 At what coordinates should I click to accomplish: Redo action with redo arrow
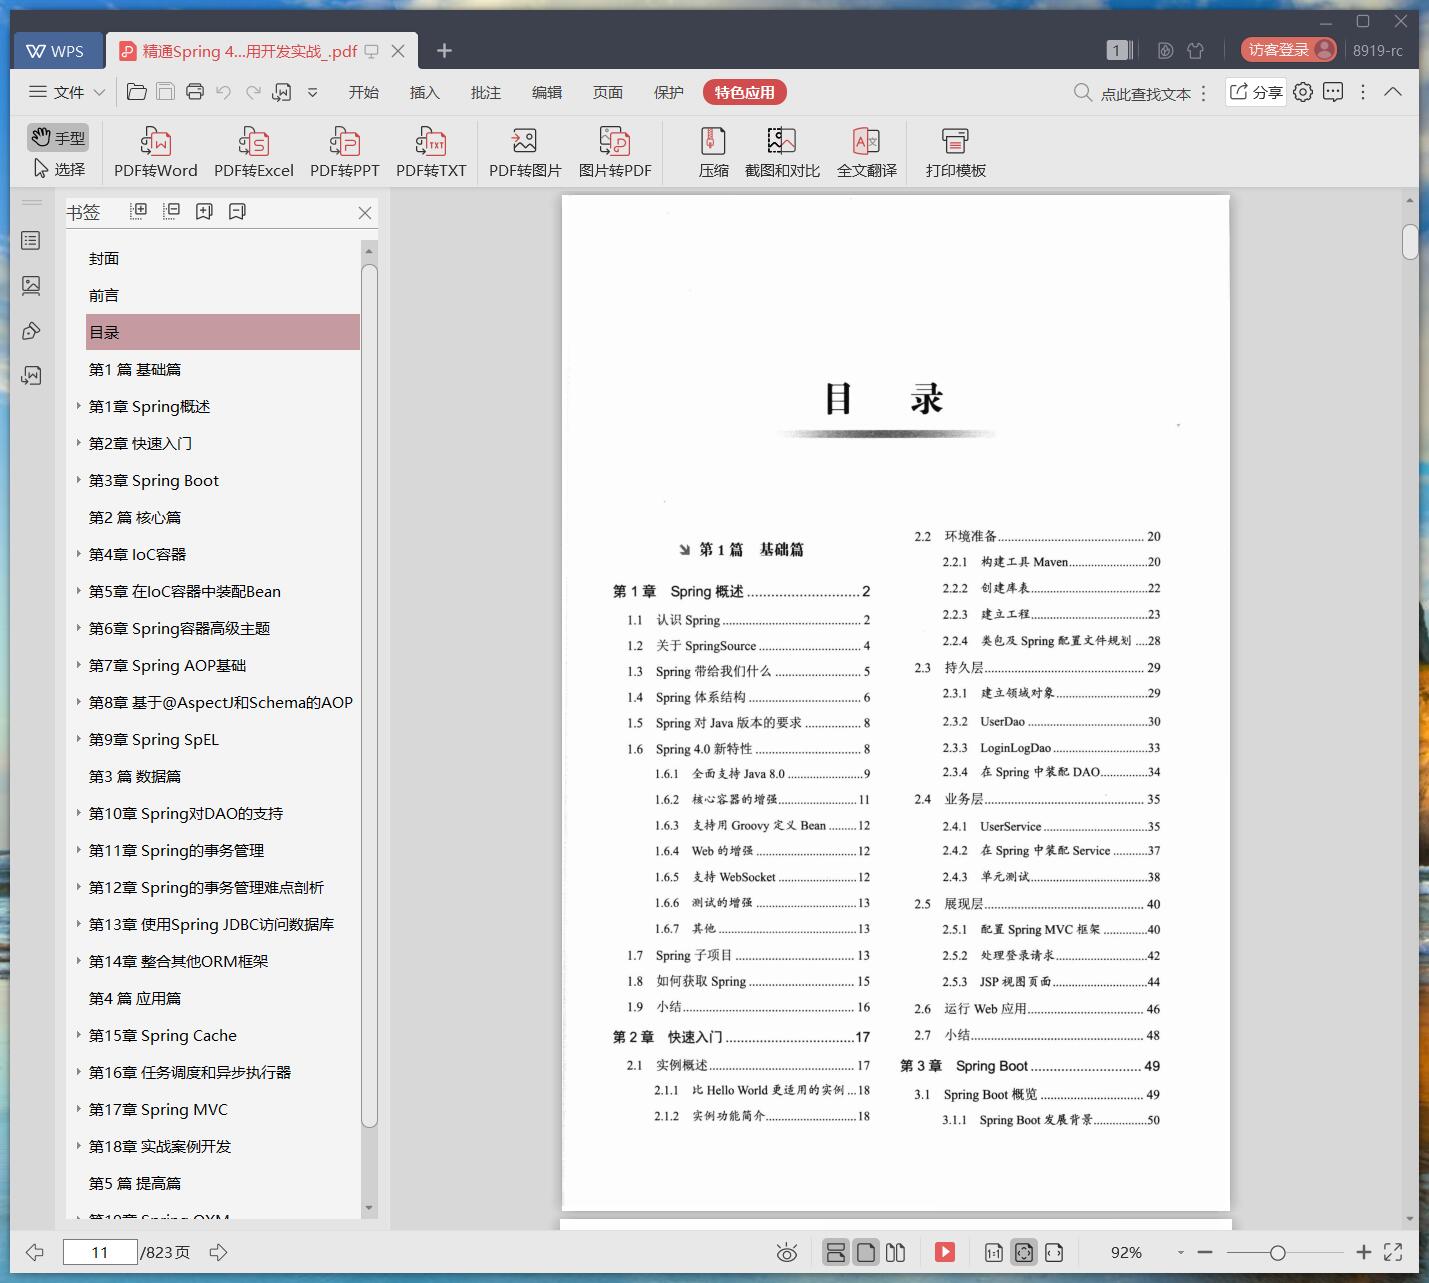[253, 92]
